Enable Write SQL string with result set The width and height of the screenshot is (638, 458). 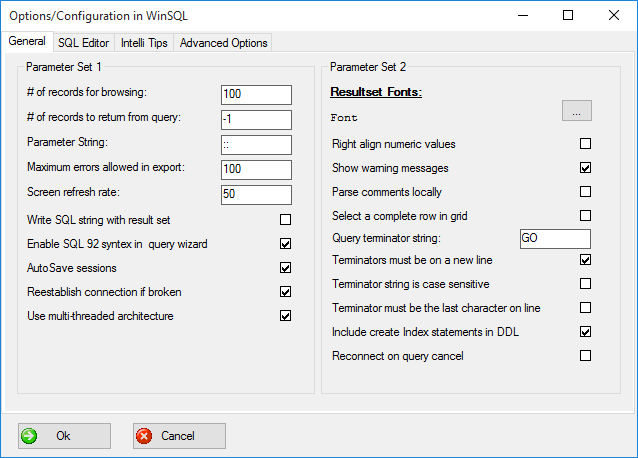point(285,219)
